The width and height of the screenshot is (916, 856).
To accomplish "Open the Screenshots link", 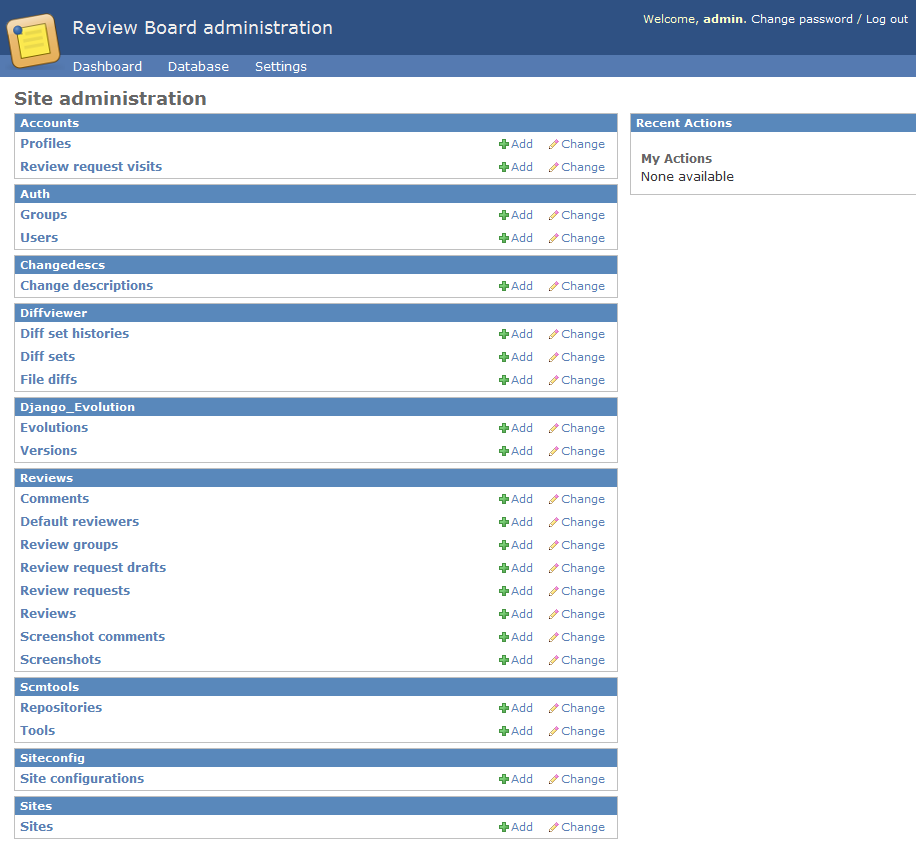I will [61, 660].
